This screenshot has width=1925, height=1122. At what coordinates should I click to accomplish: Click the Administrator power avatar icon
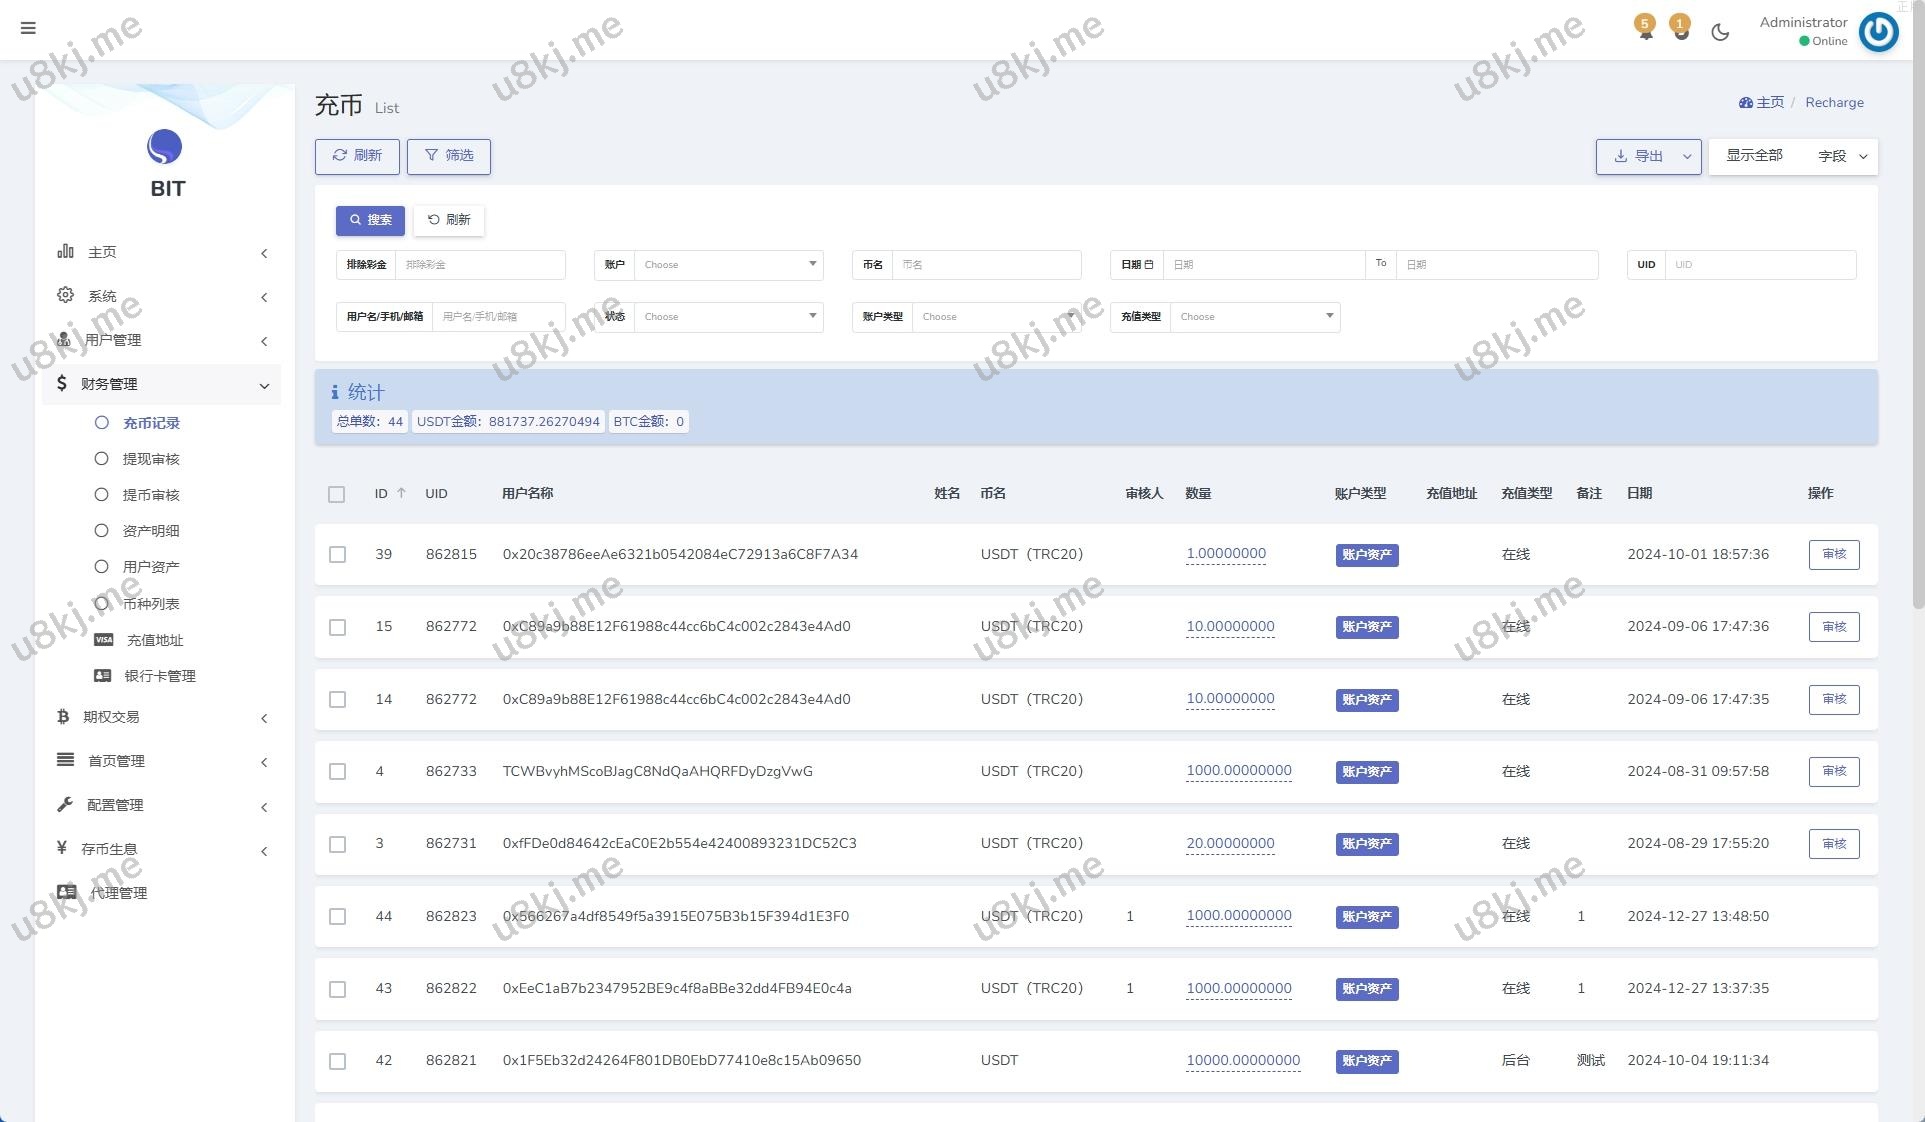pos(1878,32)
